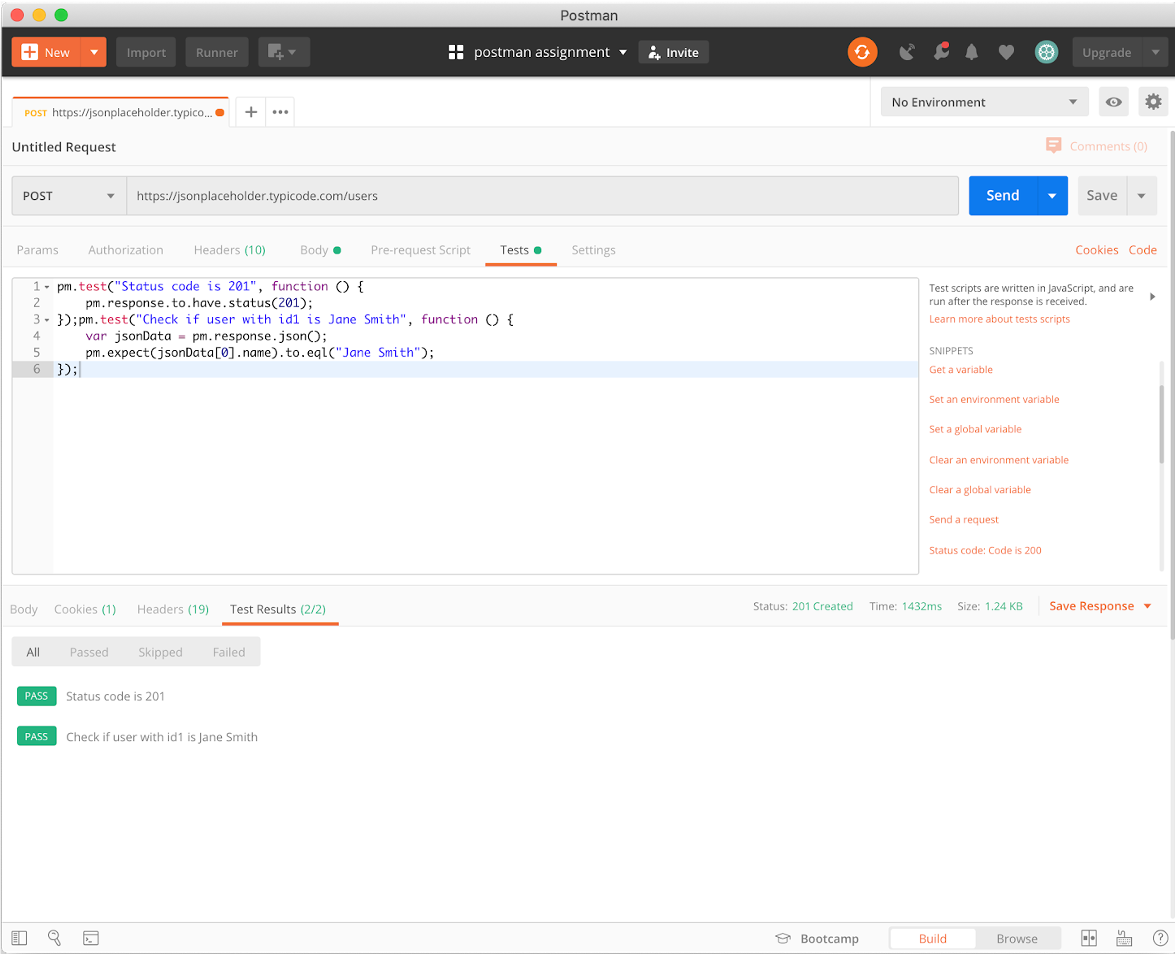Click the request URL input field
Viewport: 1175px width, 954px height.
pos(543,196)
